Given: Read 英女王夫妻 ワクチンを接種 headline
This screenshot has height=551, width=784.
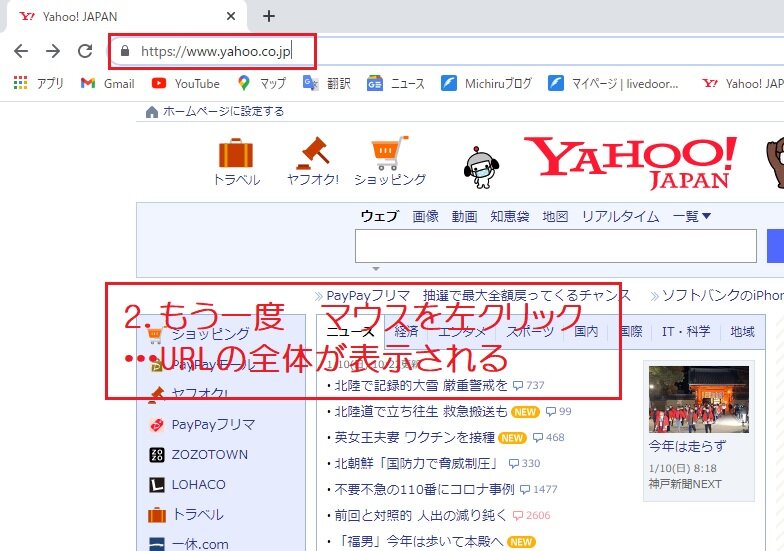Looking at the screenshot, I should point(414,438).
